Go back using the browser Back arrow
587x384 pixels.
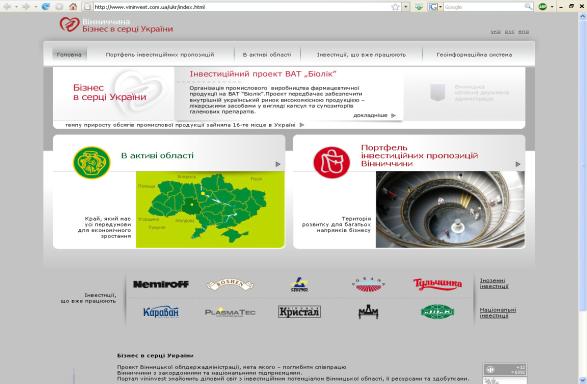point(7,7)
